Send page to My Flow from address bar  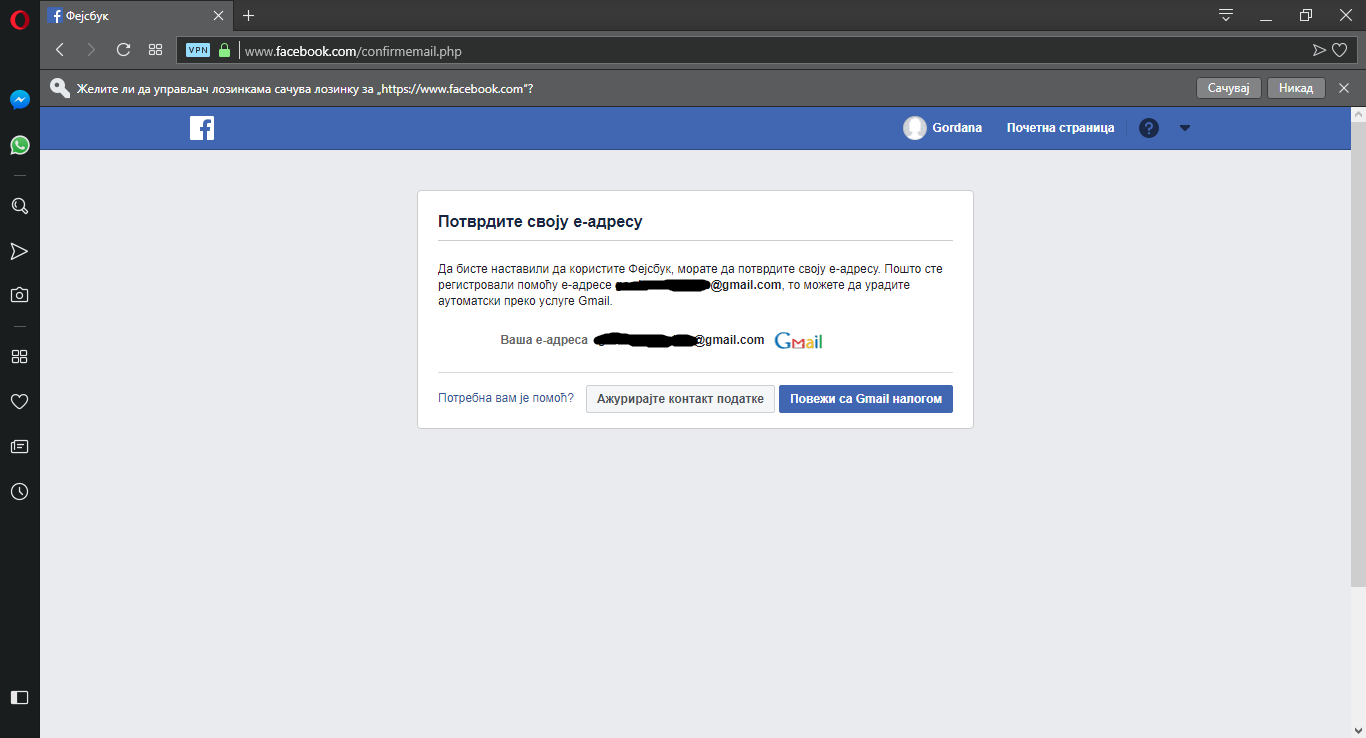tap(1319, 50)
